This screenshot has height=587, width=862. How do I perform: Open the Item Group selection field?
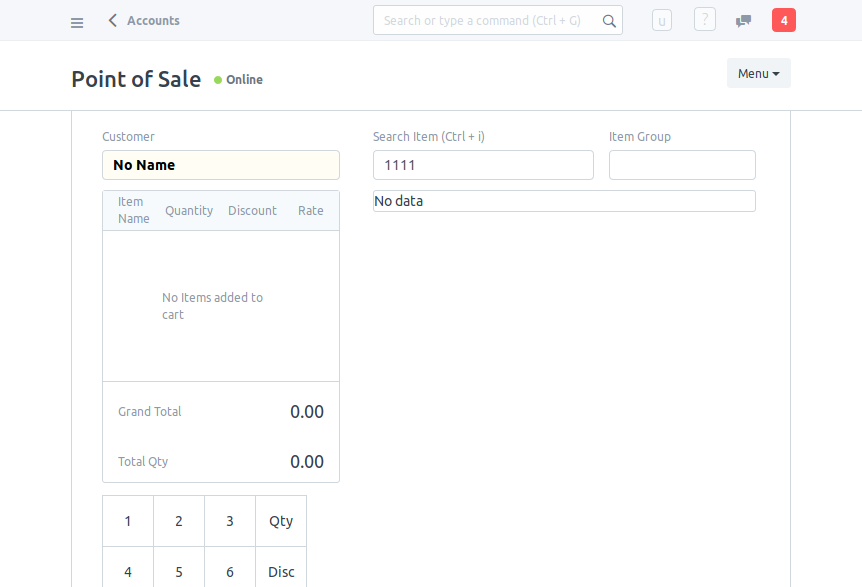point(682,164)
